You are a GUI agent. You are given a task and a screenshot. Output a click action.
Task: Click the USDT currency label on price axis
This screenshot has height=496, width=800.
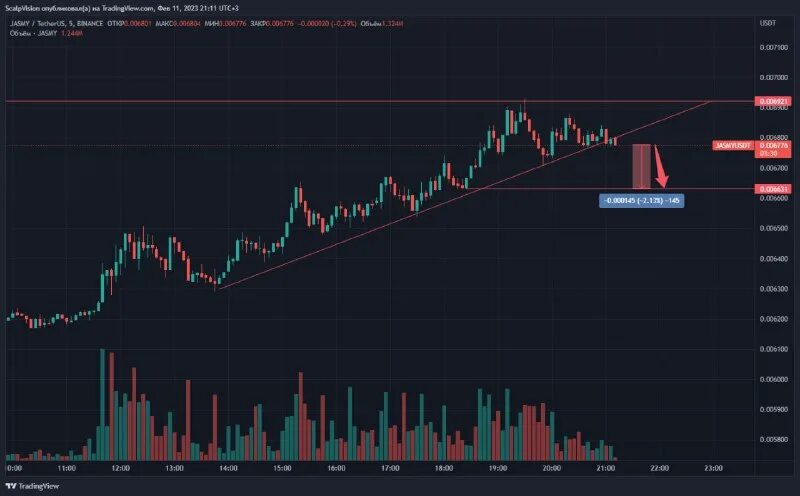[768, 23]
